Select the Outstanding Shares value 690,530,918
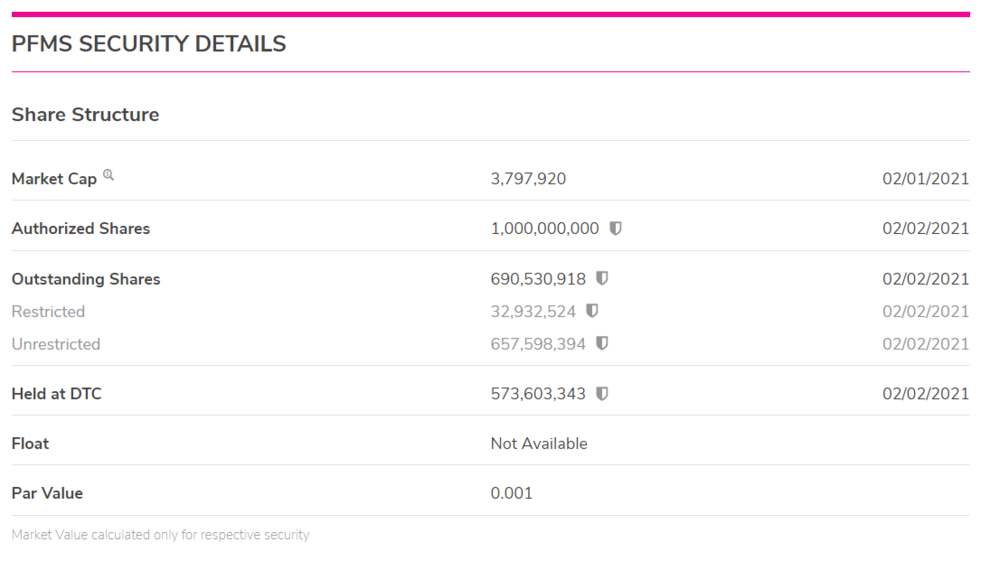Image resolution: width=1000 pixels, height=561 pixels. coord(538,279)
